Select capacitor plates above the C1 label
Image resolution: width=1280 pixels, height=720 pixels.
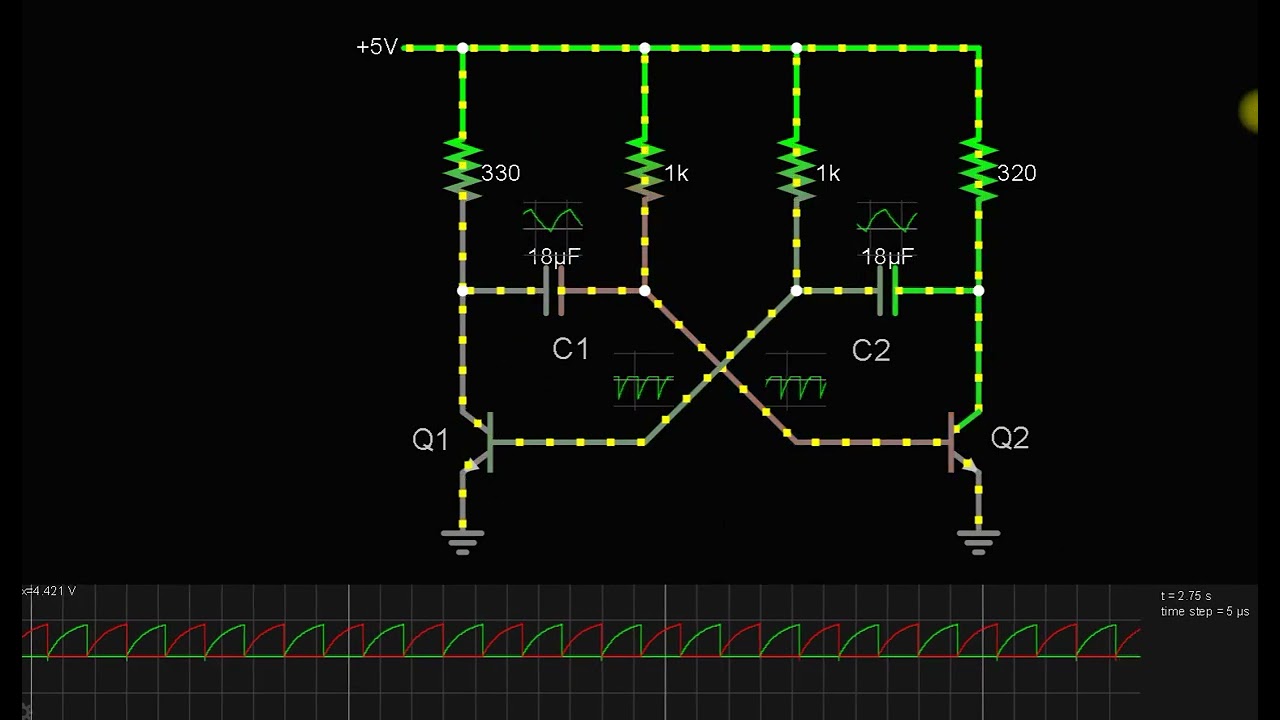[554, 291]
